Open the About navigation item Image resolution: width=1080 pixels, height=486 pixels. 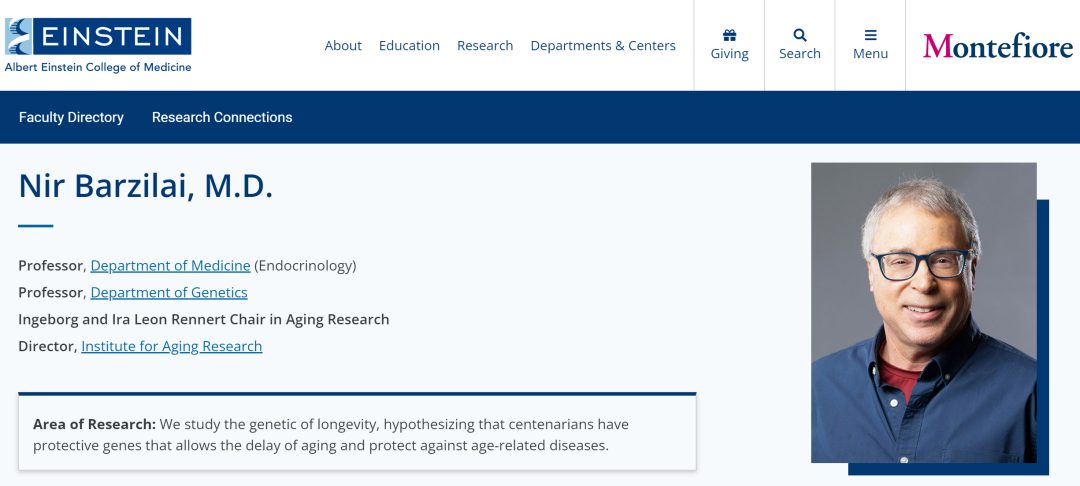click(343, 46)
